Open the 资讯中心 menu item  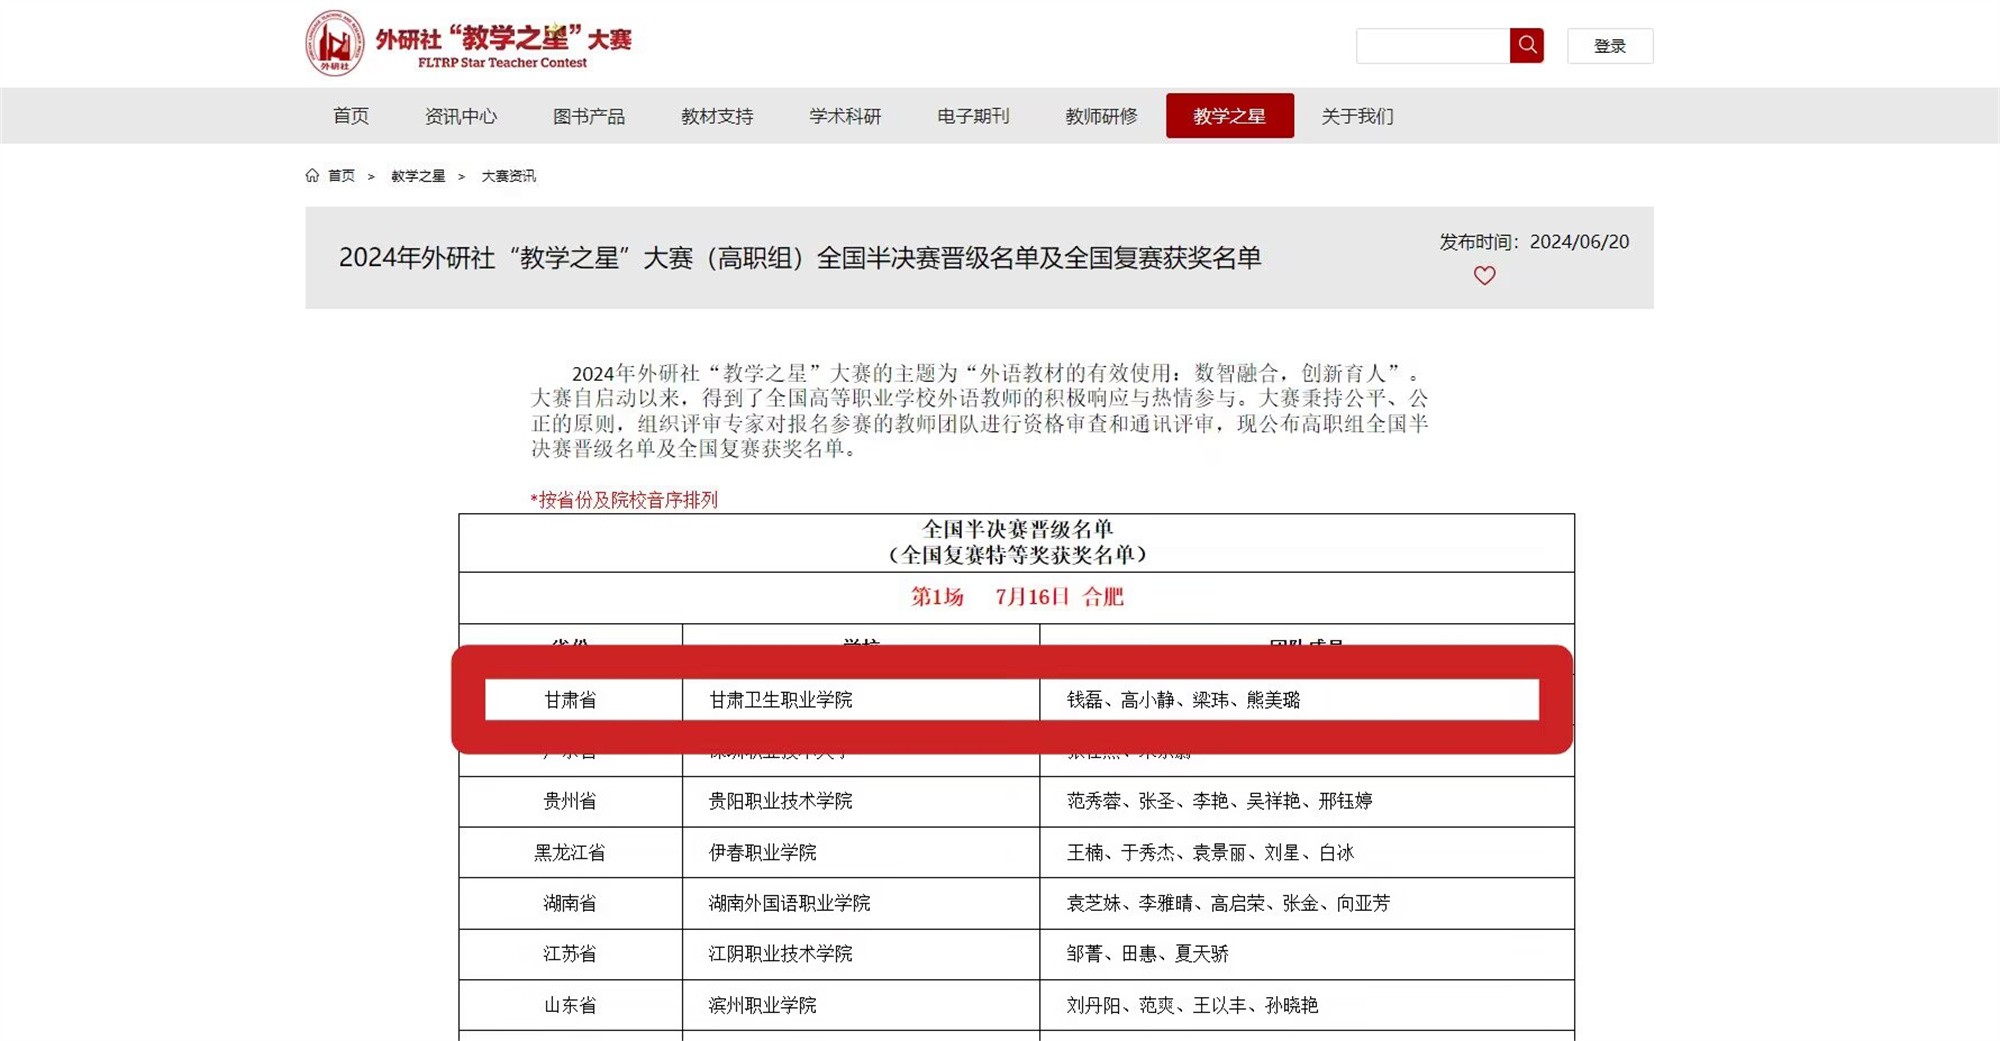461,116
